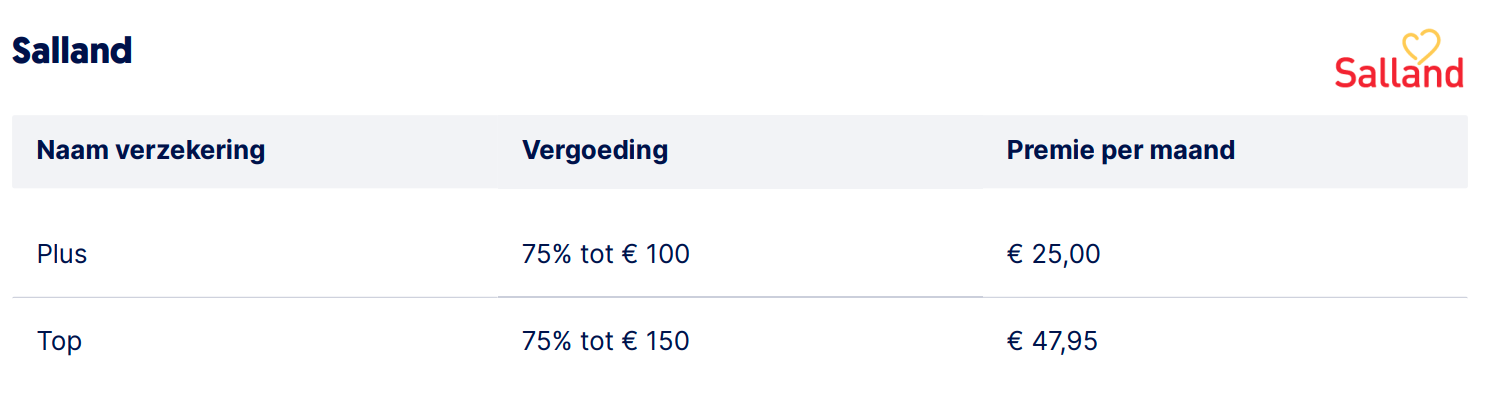Click the 75% tot € 100 reimbursement cell

[605, 254]
